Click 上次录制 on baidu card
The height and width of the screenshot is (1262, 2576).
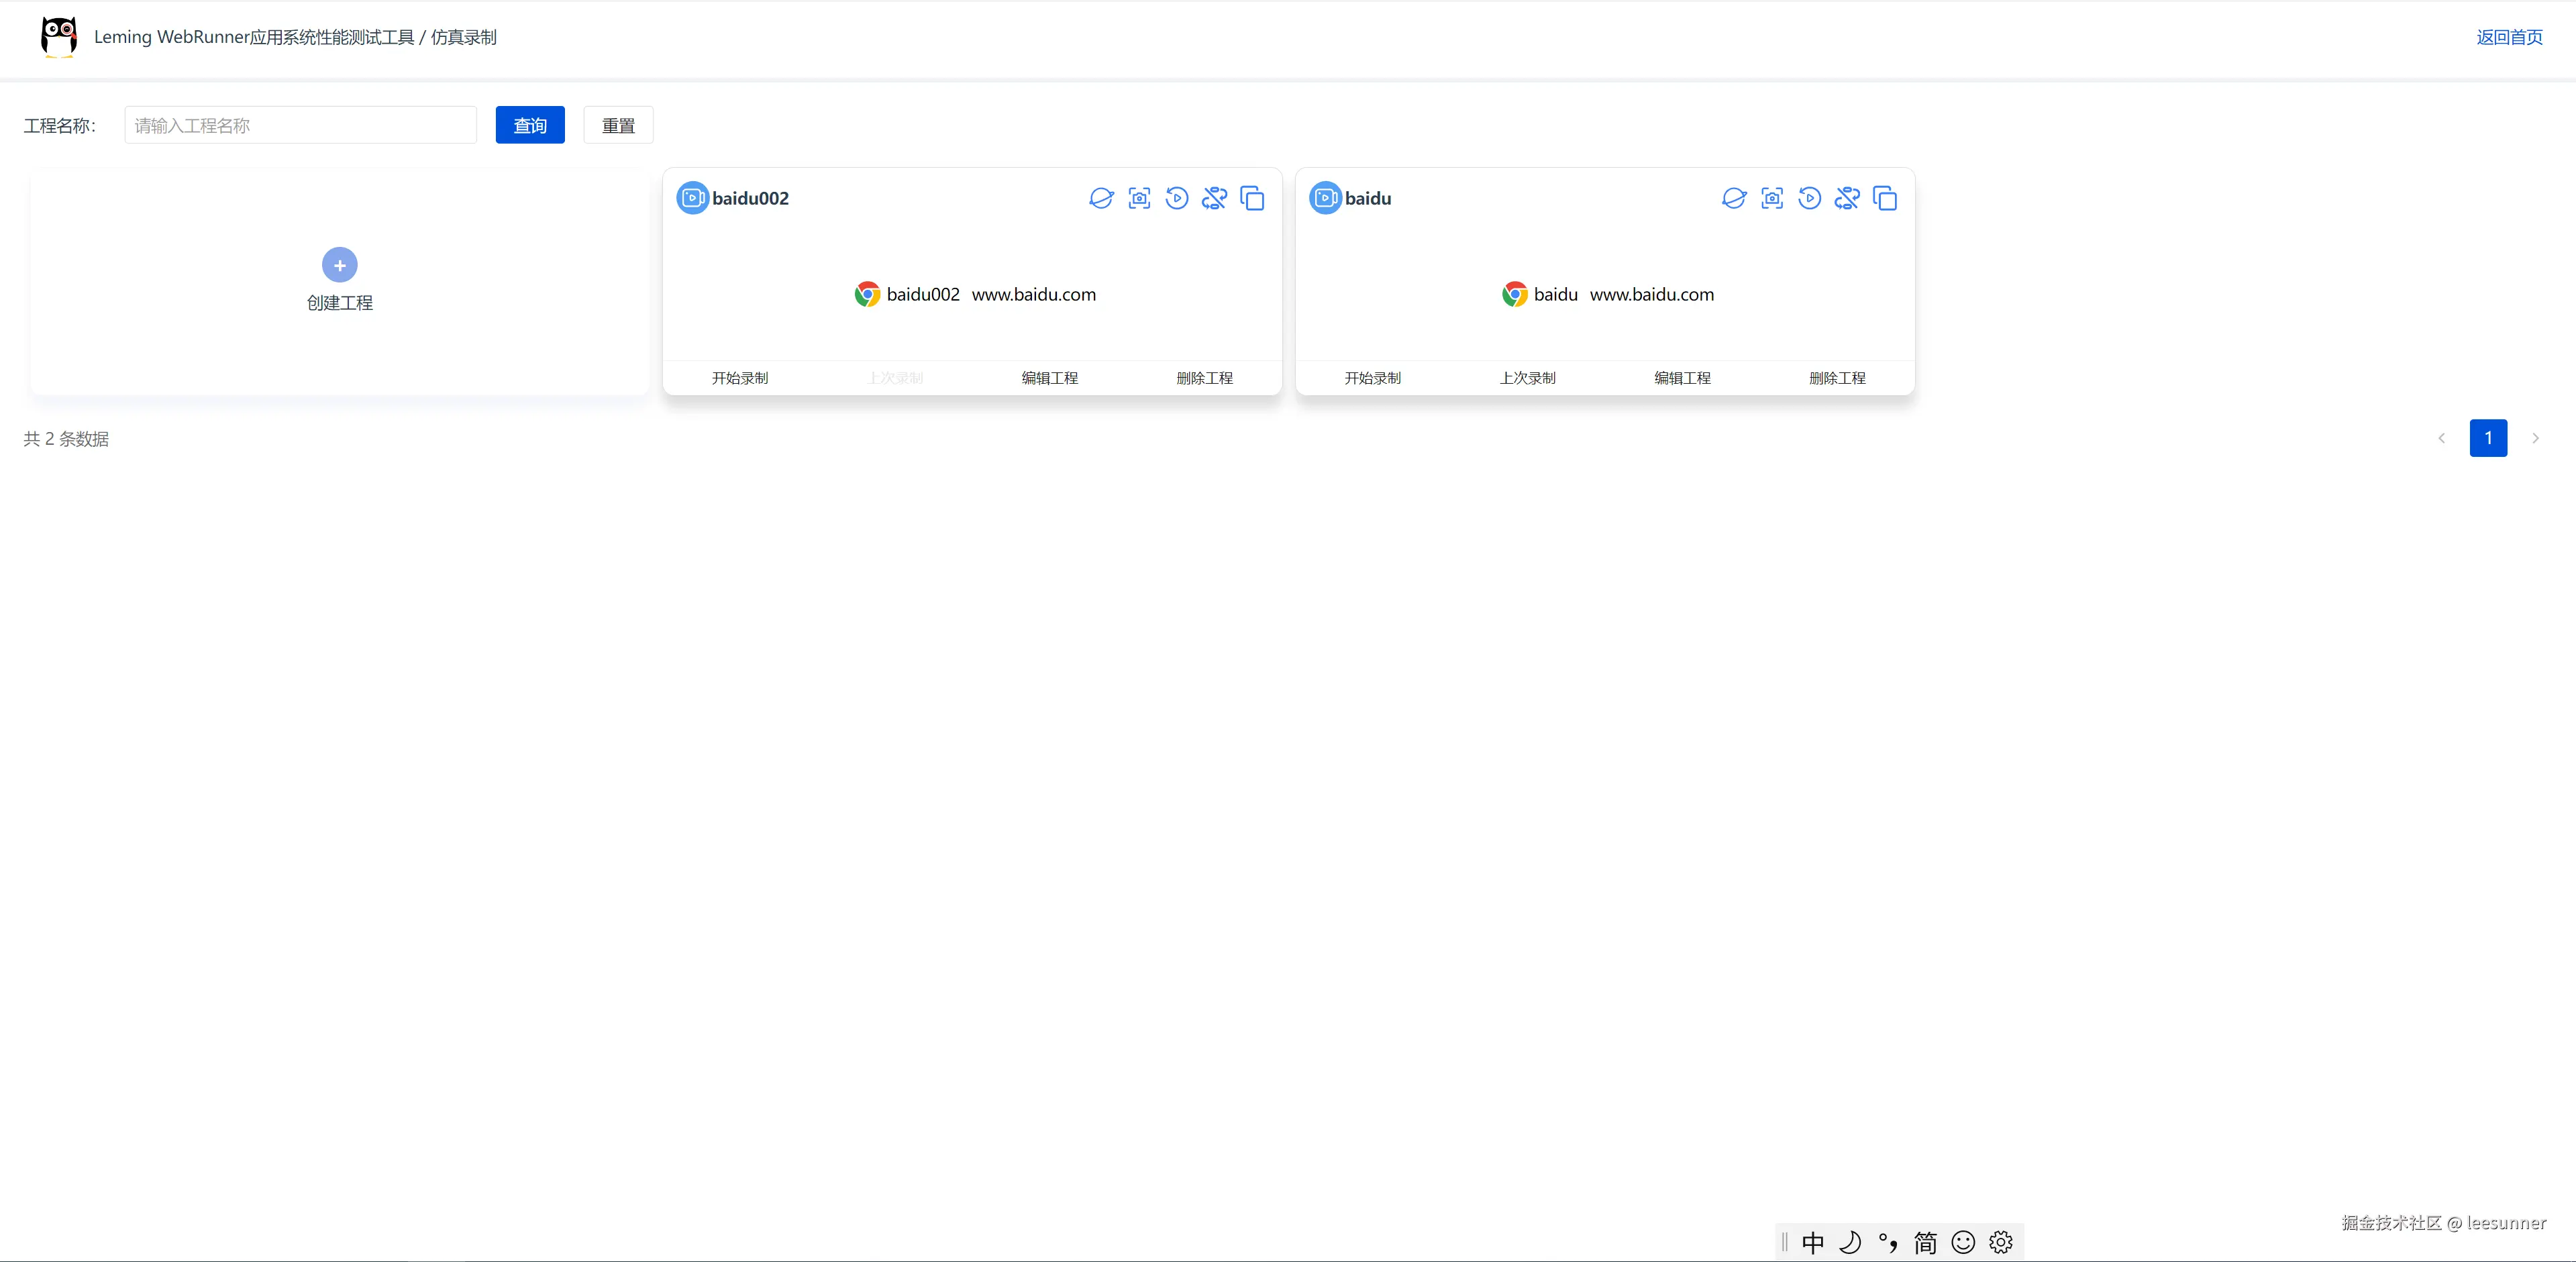1527,378
